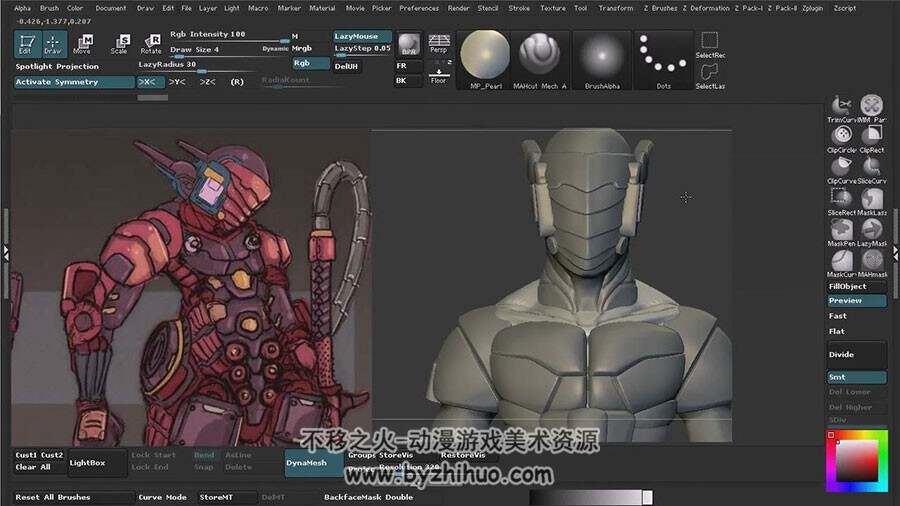Select the Edit mode icon
Image resolution: width=900 pixels, height=506 pixels.
(x=26, y=44)
